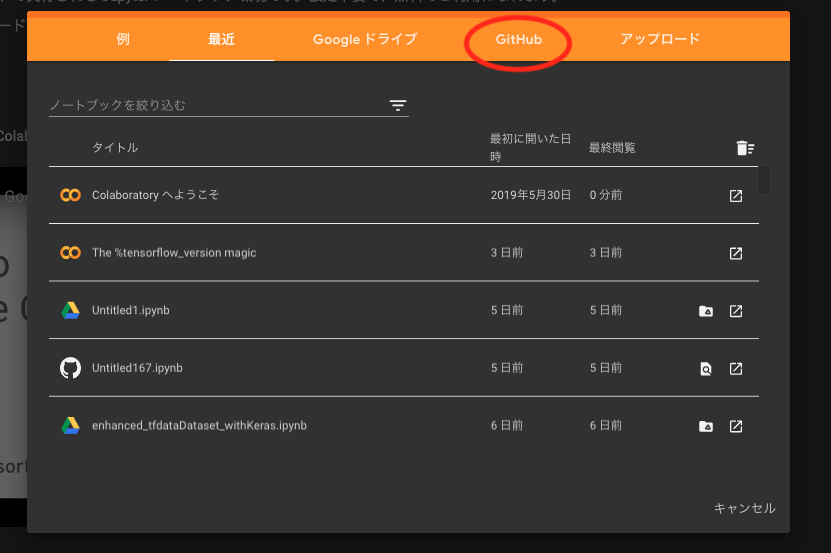Open Untitled1.ipynb in new tab icon
The image size is (831, 553).
(736, 311)
